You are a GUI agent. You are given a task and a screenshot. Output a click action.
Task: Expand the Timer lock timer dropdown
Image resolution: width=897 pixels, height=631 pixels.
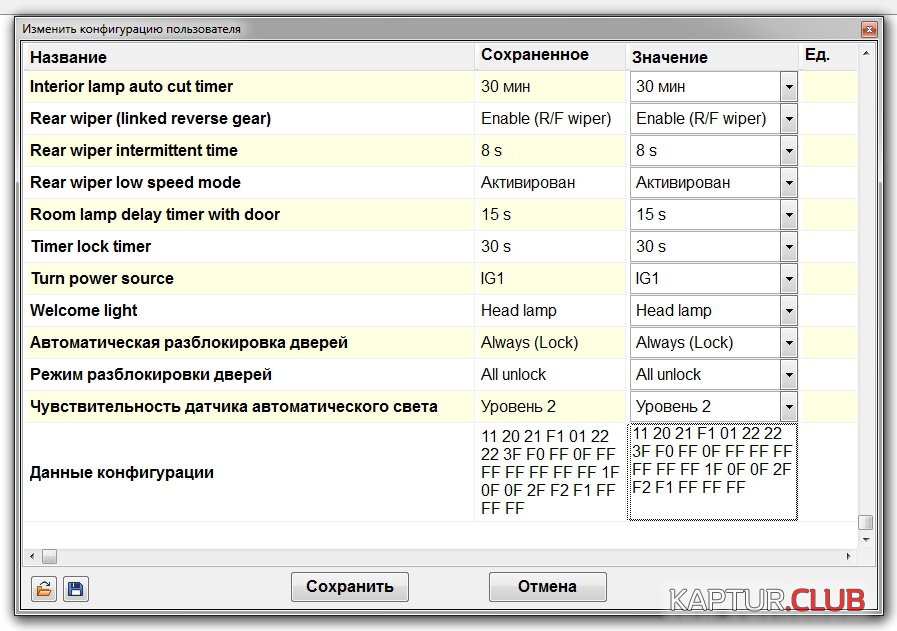(x=788, y=247)
